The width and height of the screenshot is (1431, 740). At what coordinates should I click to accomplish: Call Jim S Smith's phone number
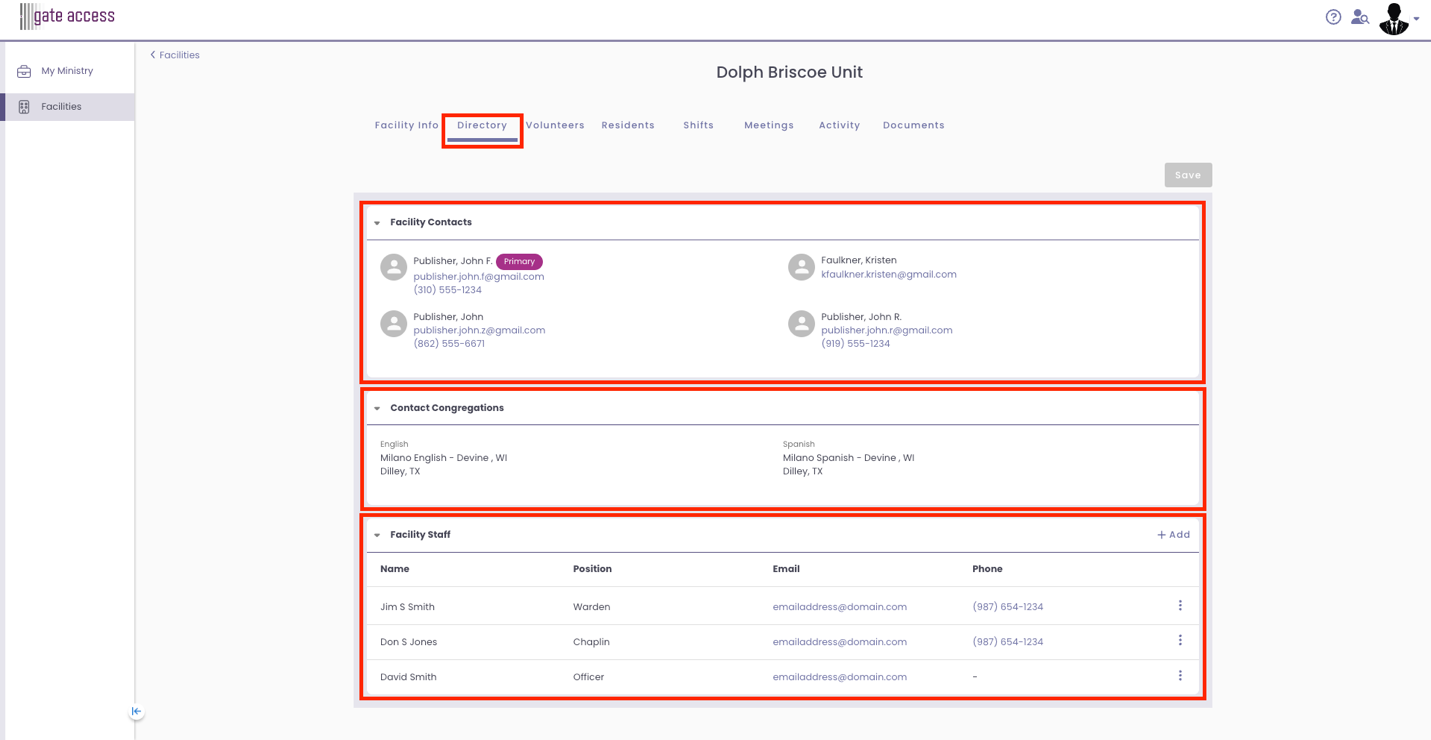[x=1008, y=607]
